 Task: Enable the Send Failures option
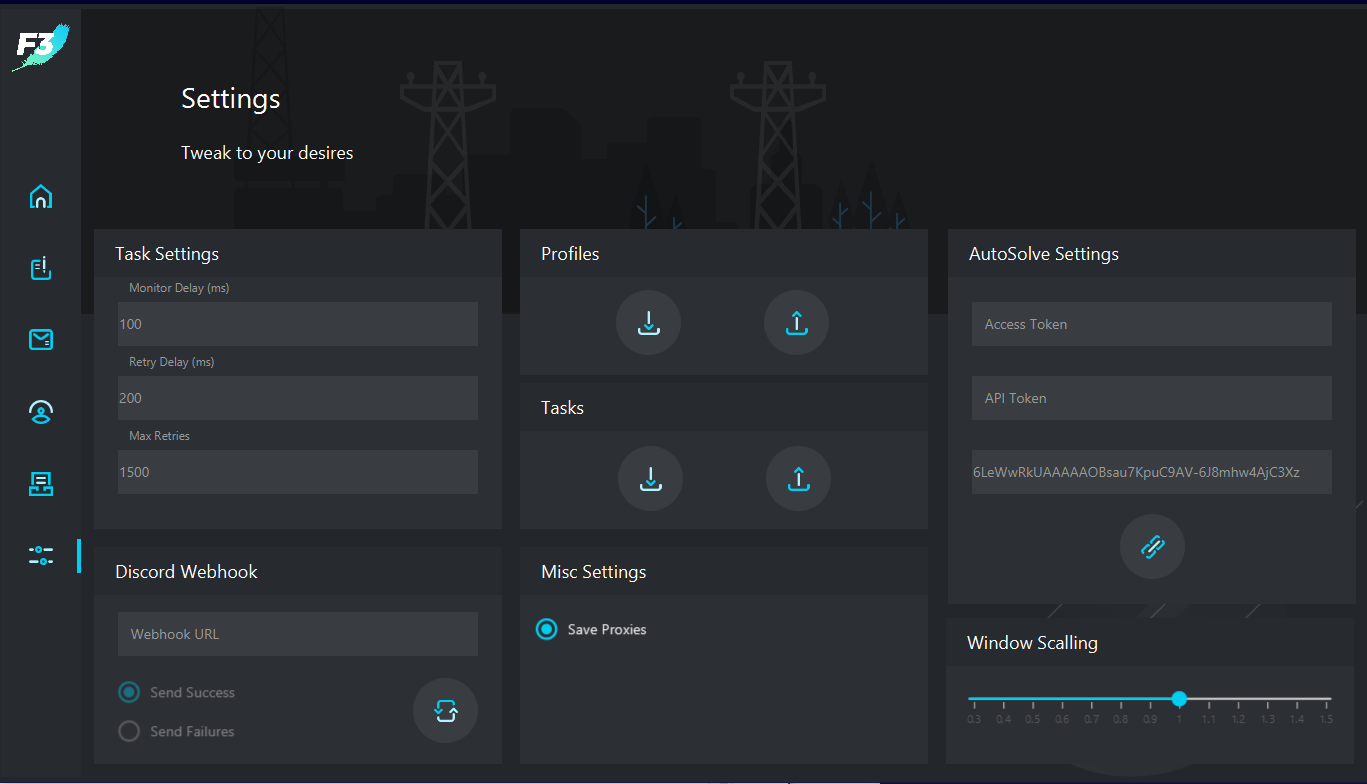(x=129, y=731)
